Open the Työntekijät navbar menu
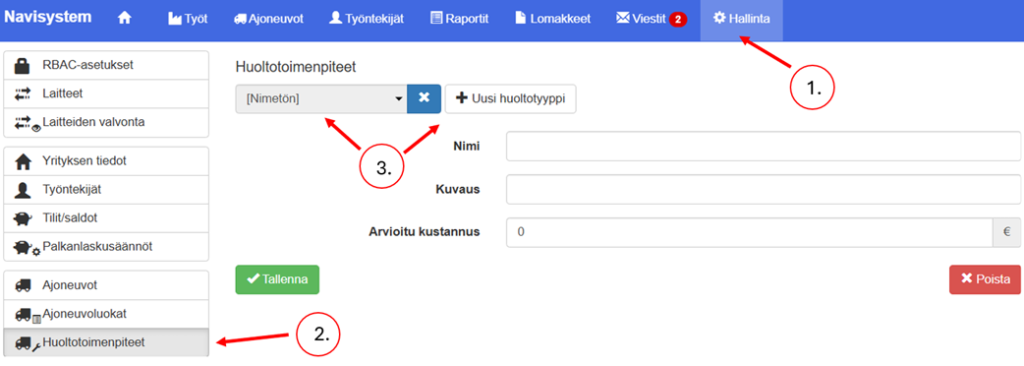 (x=366, y=19)
